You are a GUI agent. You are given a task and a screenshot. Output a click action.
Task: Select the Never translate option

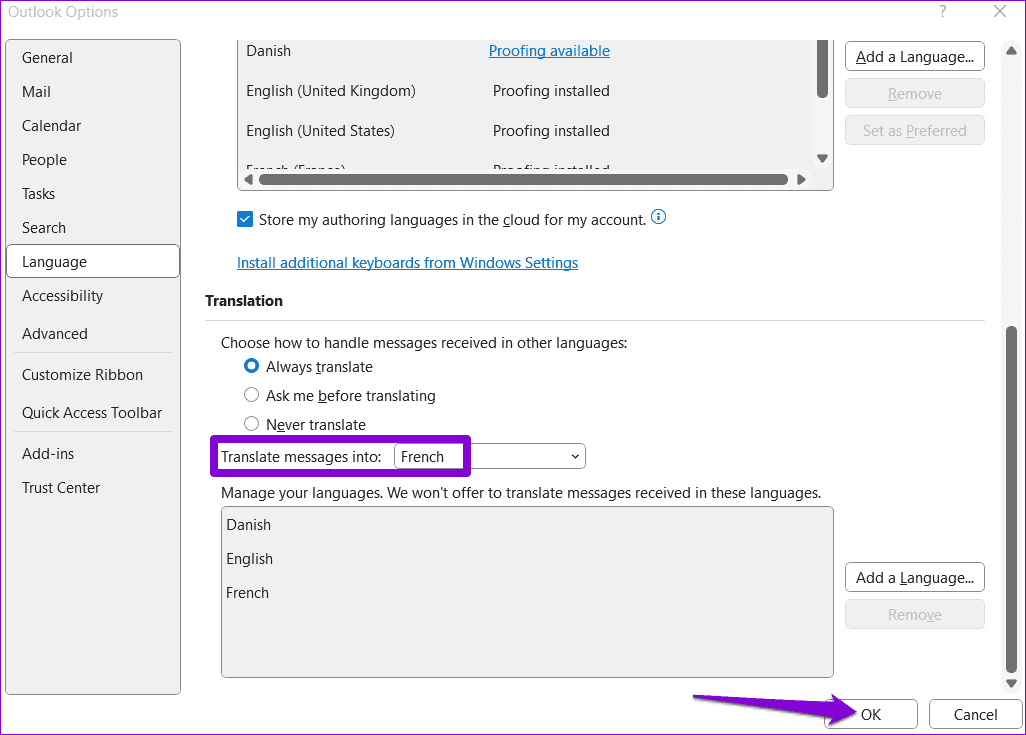[251, 423]
